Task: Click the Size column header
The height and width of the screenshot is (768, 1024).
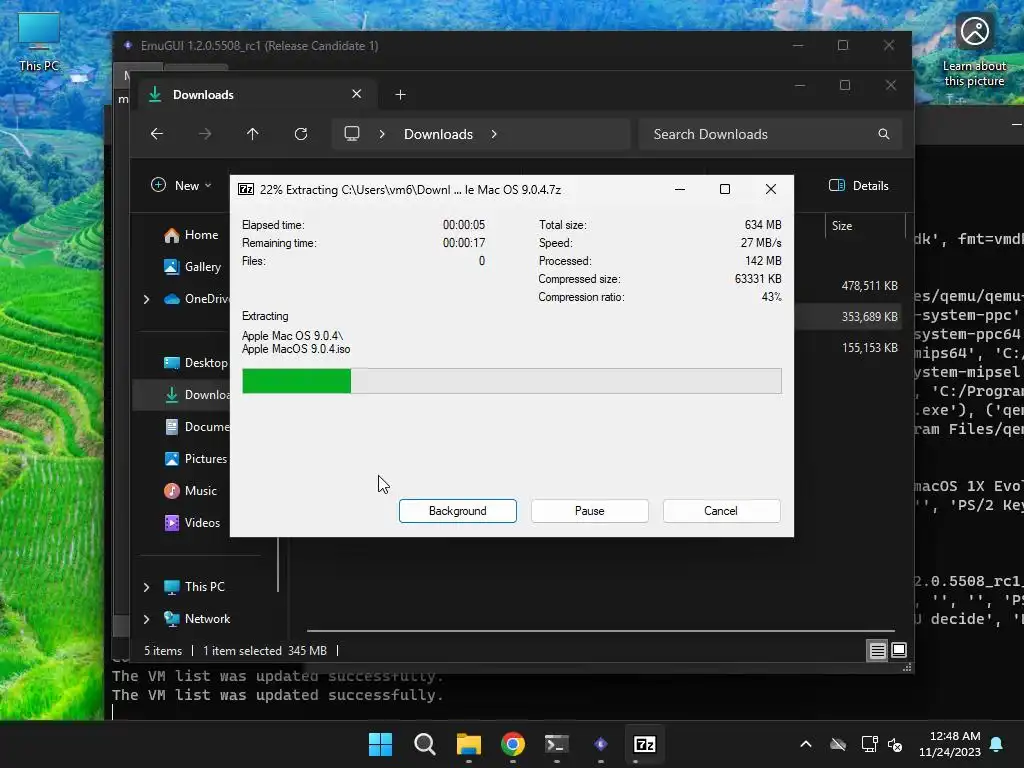Action: tap(865, 226)
